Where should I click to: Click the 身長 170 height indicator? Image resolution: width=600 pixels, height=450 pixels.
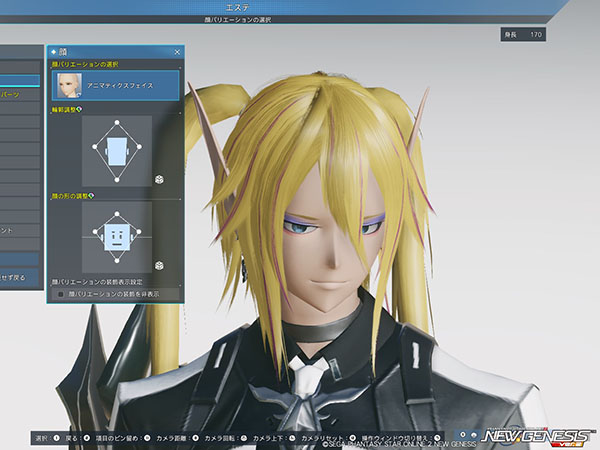[523, 35]
